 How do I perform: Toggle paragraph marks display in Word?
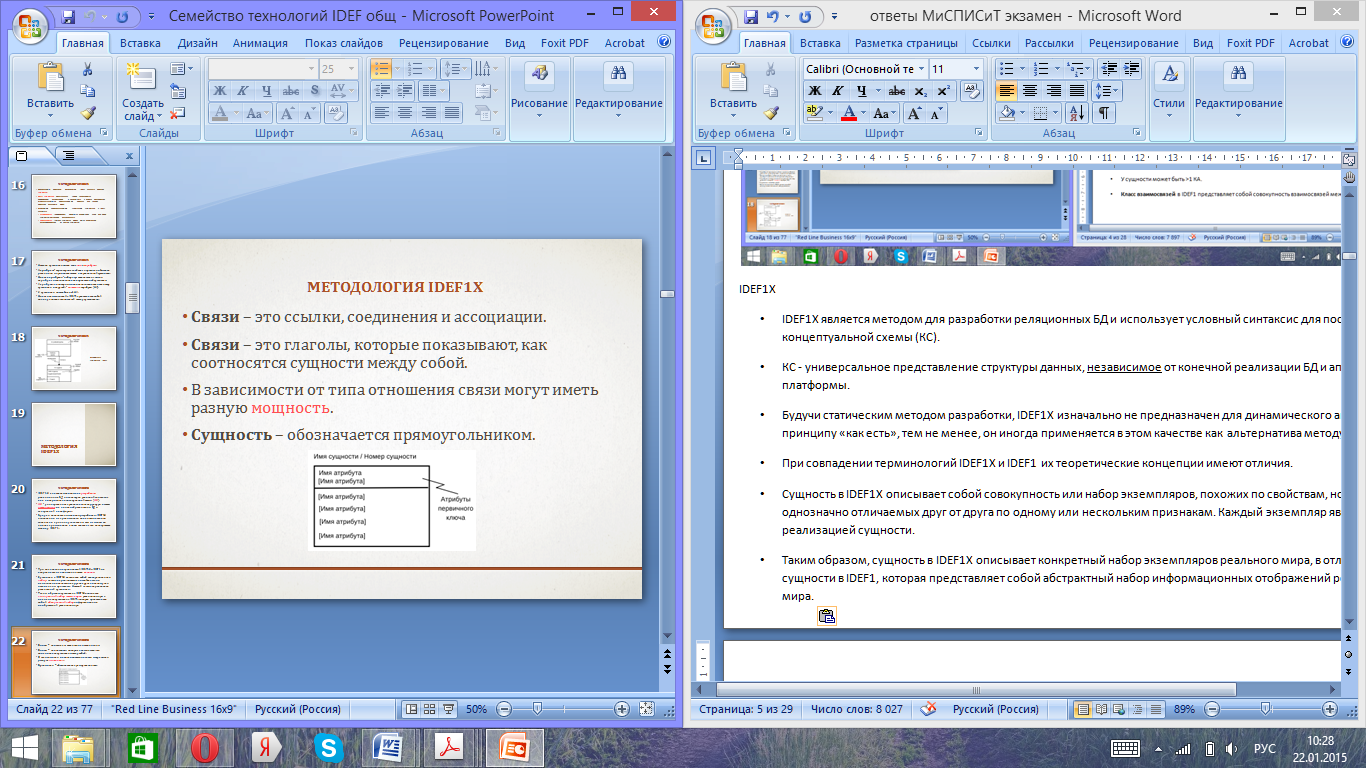[1104, 113]
